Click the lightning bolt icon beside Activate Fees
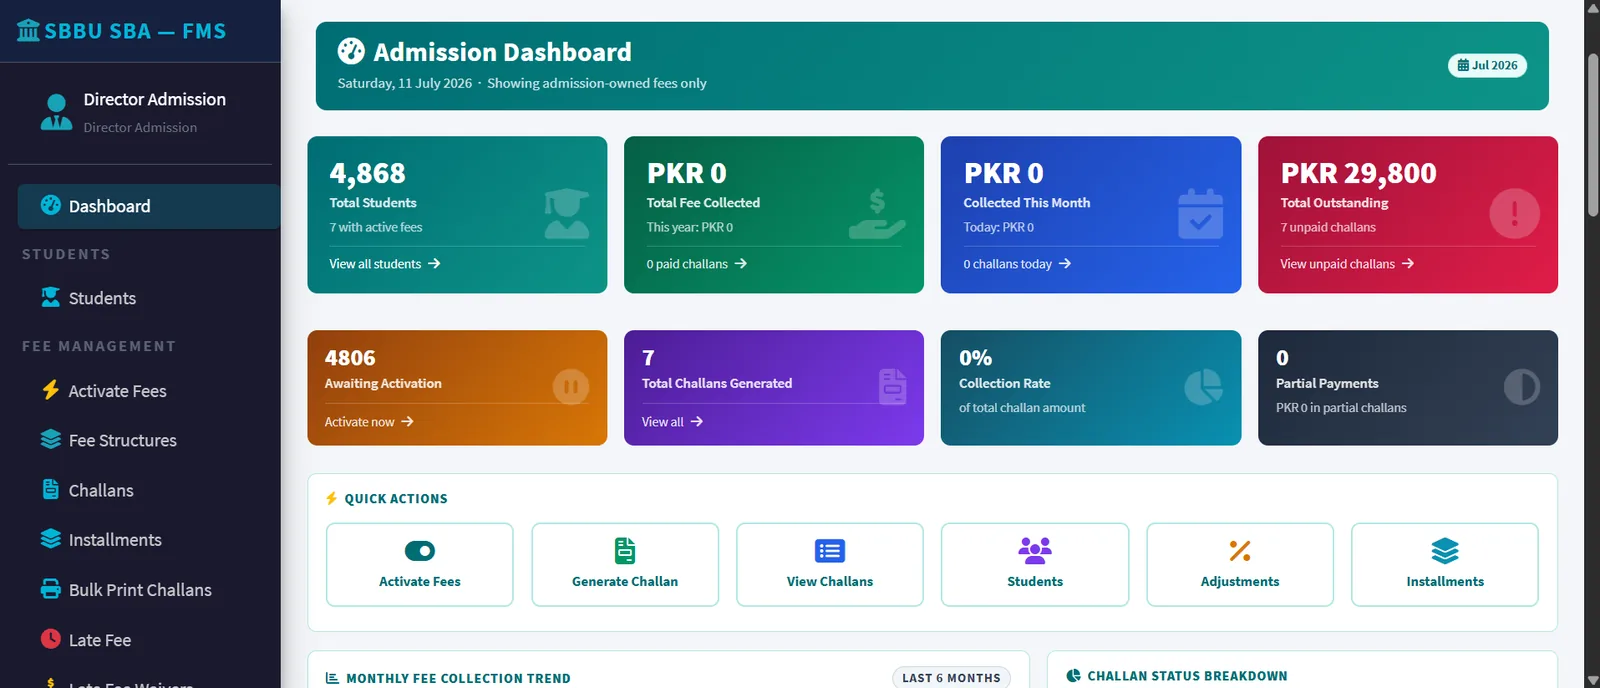Screen dimensions: 1600x688 coord(51,390)
